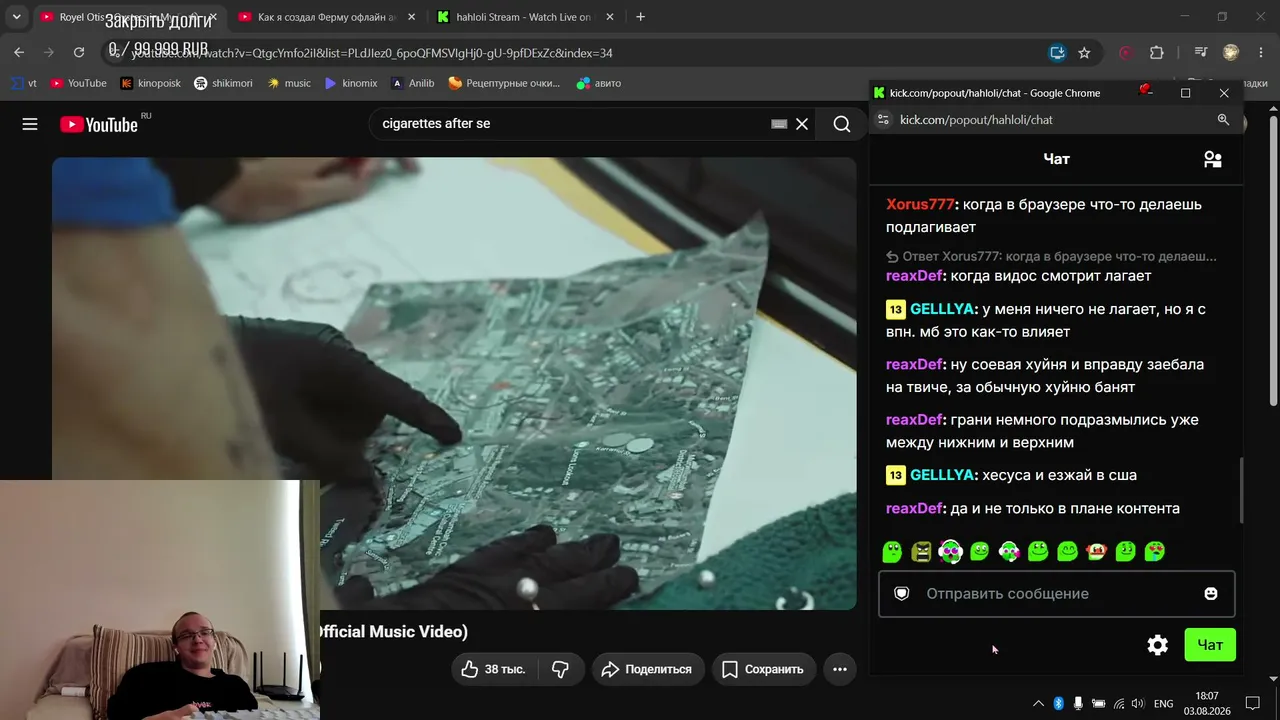Open the YouTube hamburger guide menu
Screen dimensions: 1280x720
click(x=30, y=124)
